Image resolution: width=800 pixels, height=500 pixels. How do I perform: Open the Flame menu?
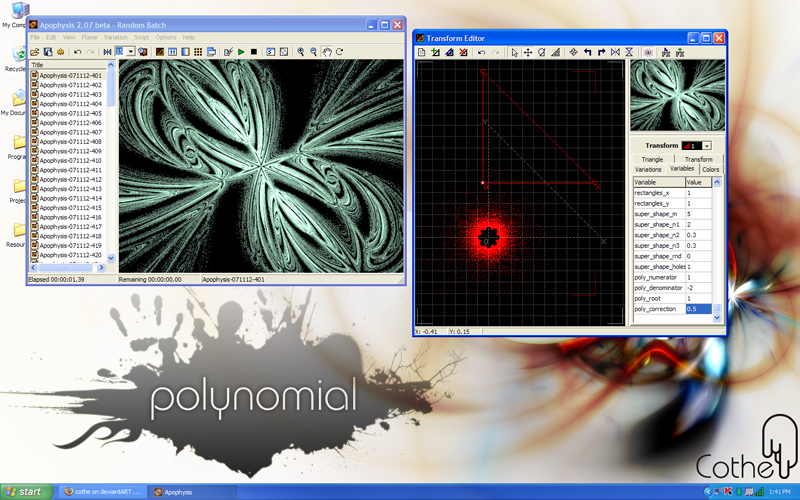click(x=89, y=37)
